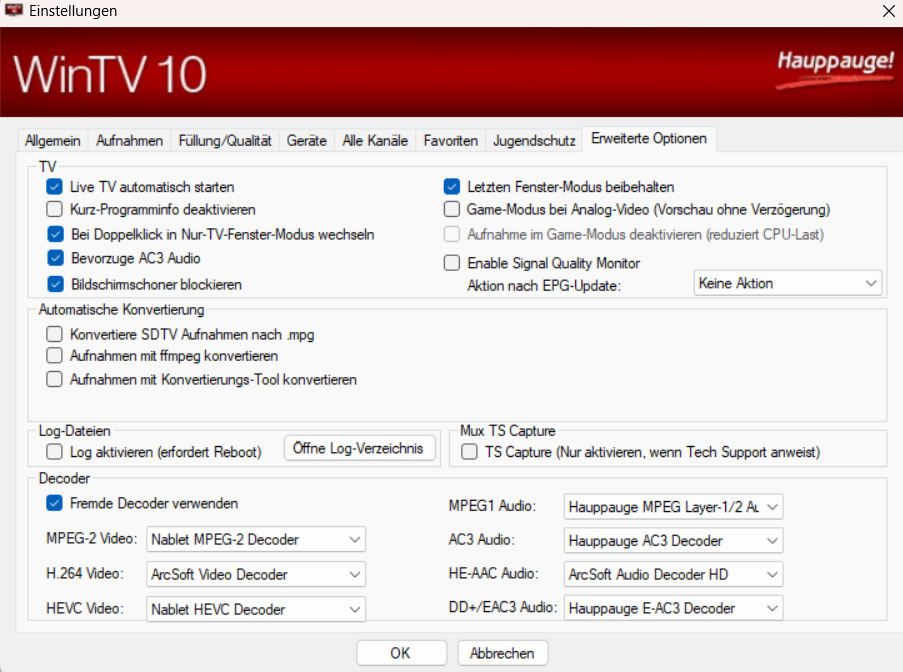Toggle Bei Doppelklick in Nur-TV-Fenster-Modus wechseln
Screen dimensions: 903x672
pos(55,234)
